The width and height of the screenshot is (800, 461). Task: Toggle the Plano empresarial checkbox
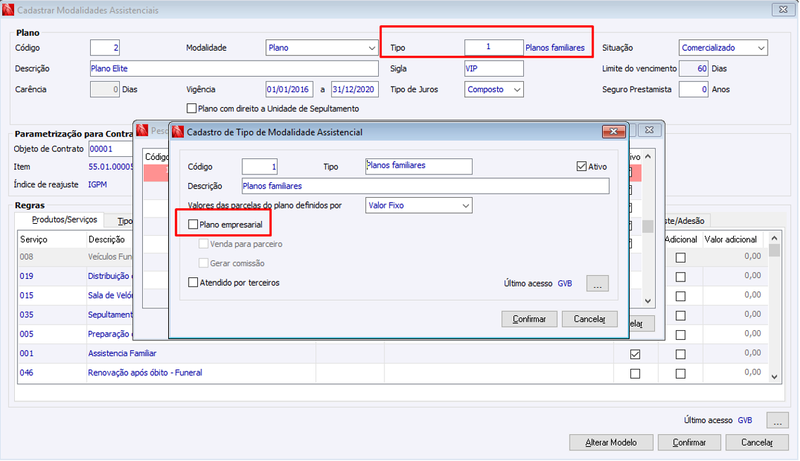click(193, 224)
